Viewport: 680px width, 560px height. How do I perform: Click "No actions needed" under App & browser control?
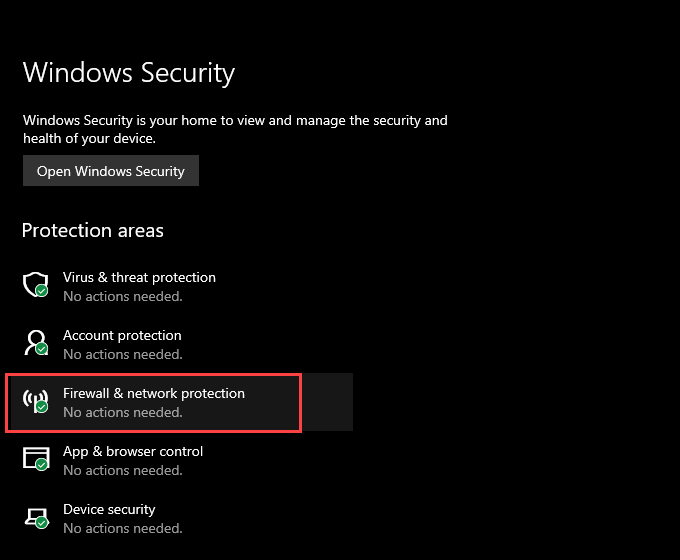123,470
